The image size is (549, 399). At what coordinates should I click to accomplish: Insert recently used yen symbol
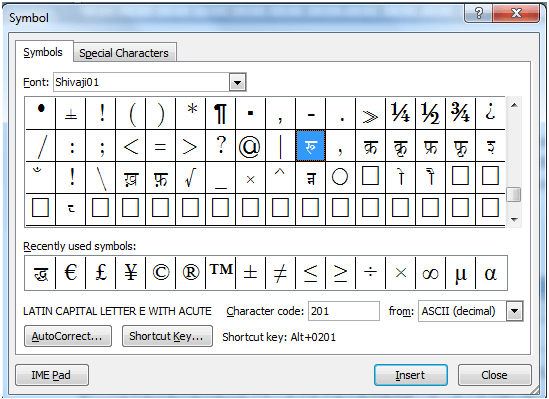[x=130, y=273]
